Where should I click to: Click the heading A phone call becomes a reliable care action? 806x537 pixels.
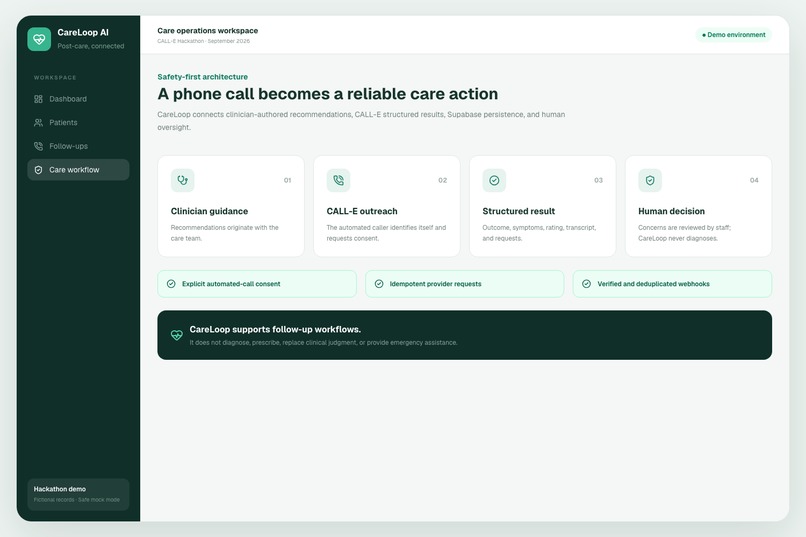[x=327, y=94]
